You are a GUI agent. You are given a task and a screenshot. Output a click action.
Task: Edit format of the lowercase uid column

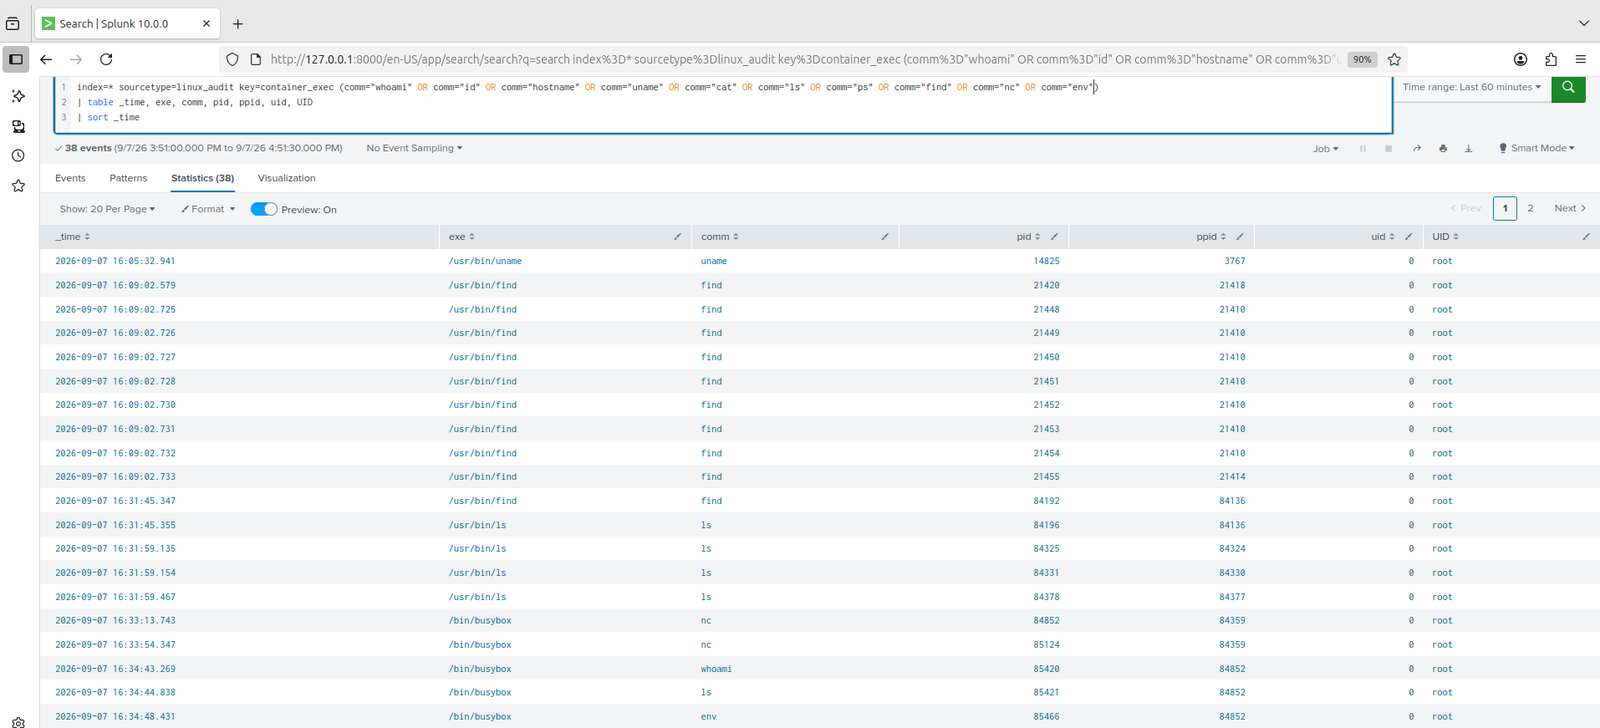(1408, 237)
